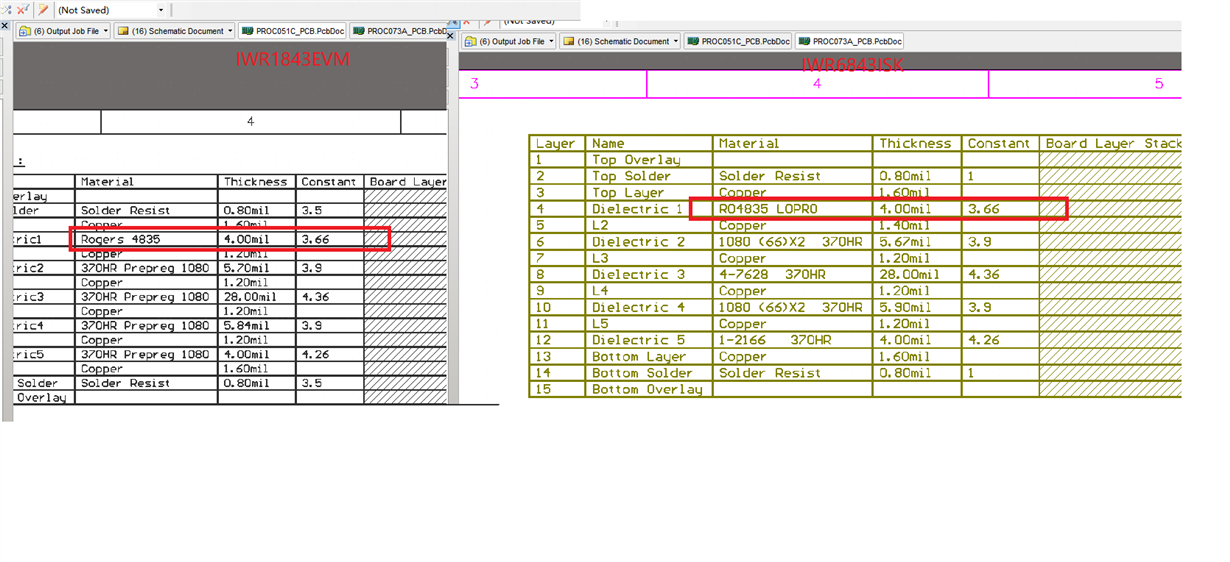This screenshot has height=562, width=1230.
Task: Switch to PROC051C_PCB.PcbDoc tab in right window
Action: click(x=739, y=42)
